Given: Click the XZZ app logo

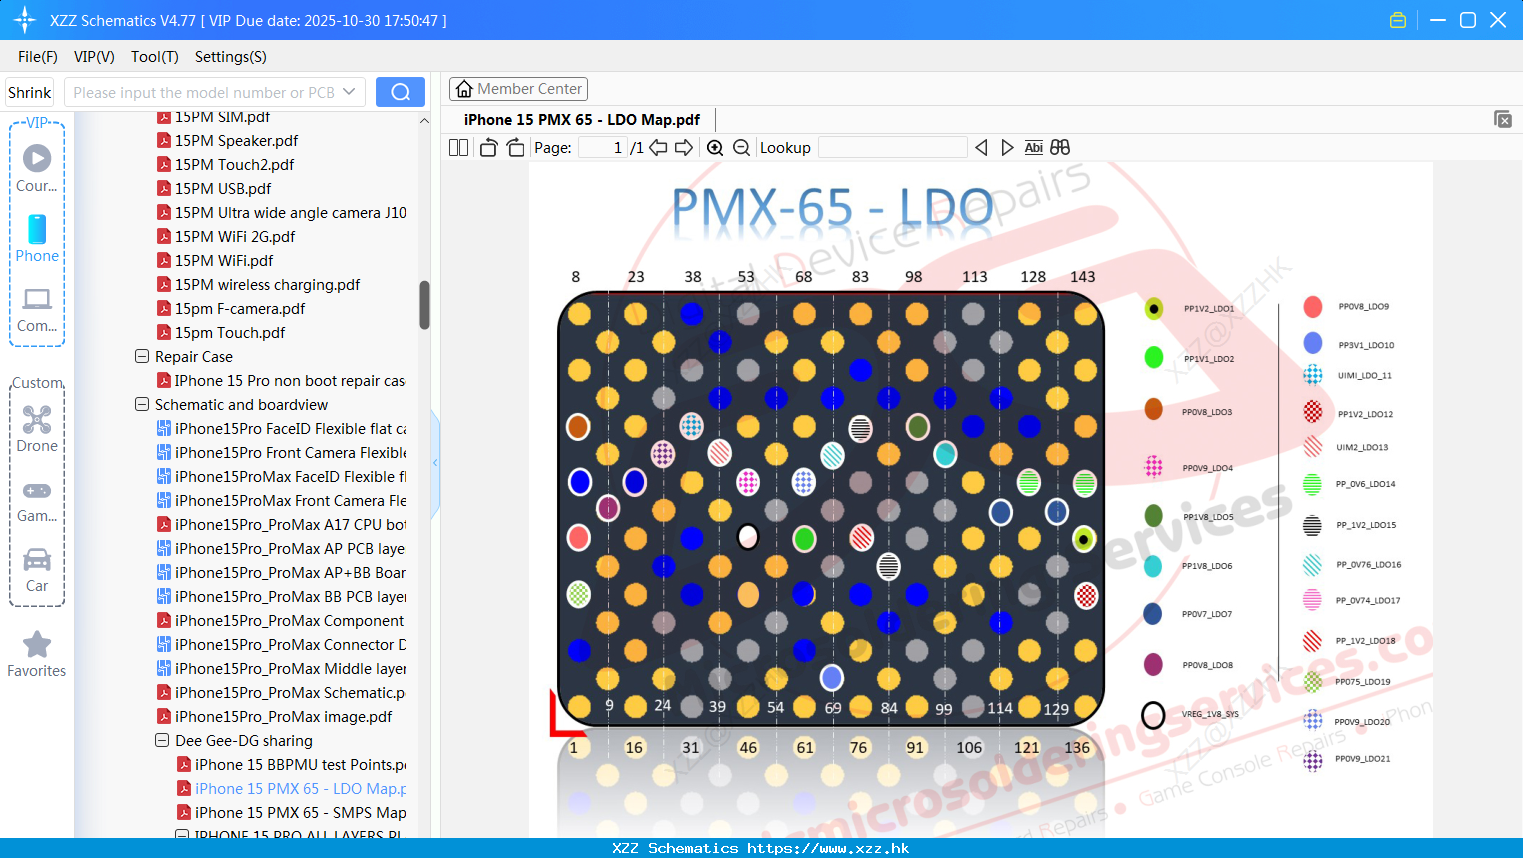Looking at the screenshot, I should pyautogui.click(x=24, y=20).
